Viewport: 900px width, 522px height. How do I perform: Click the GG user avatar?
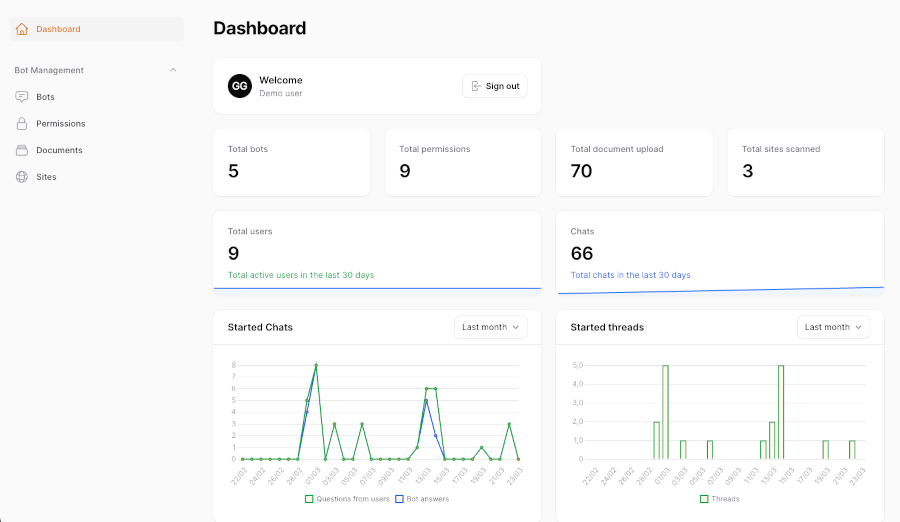[240, 86]
